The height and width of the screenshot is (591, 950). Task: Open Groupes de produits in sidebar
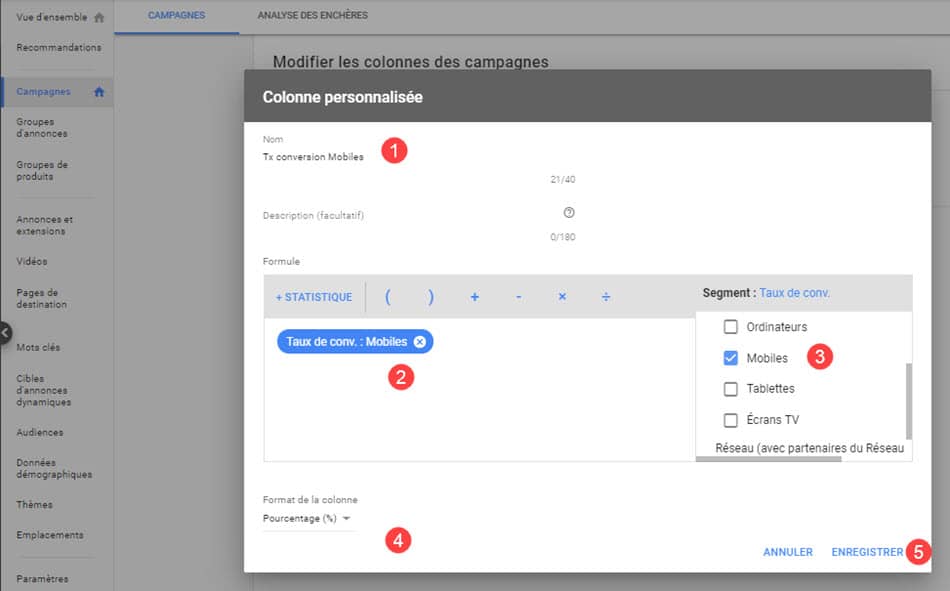[42, 170]
